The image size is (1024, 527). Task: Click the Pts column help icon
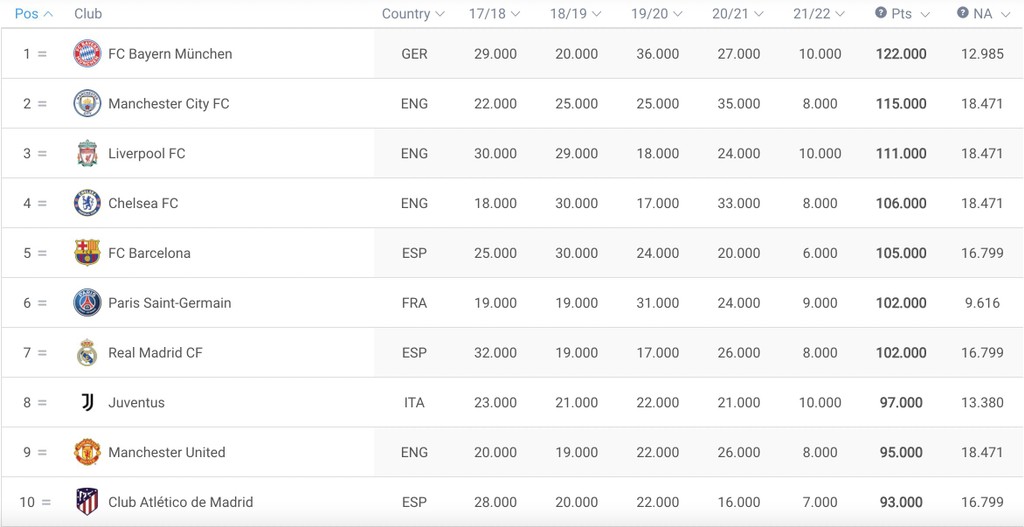click(881, 13)
